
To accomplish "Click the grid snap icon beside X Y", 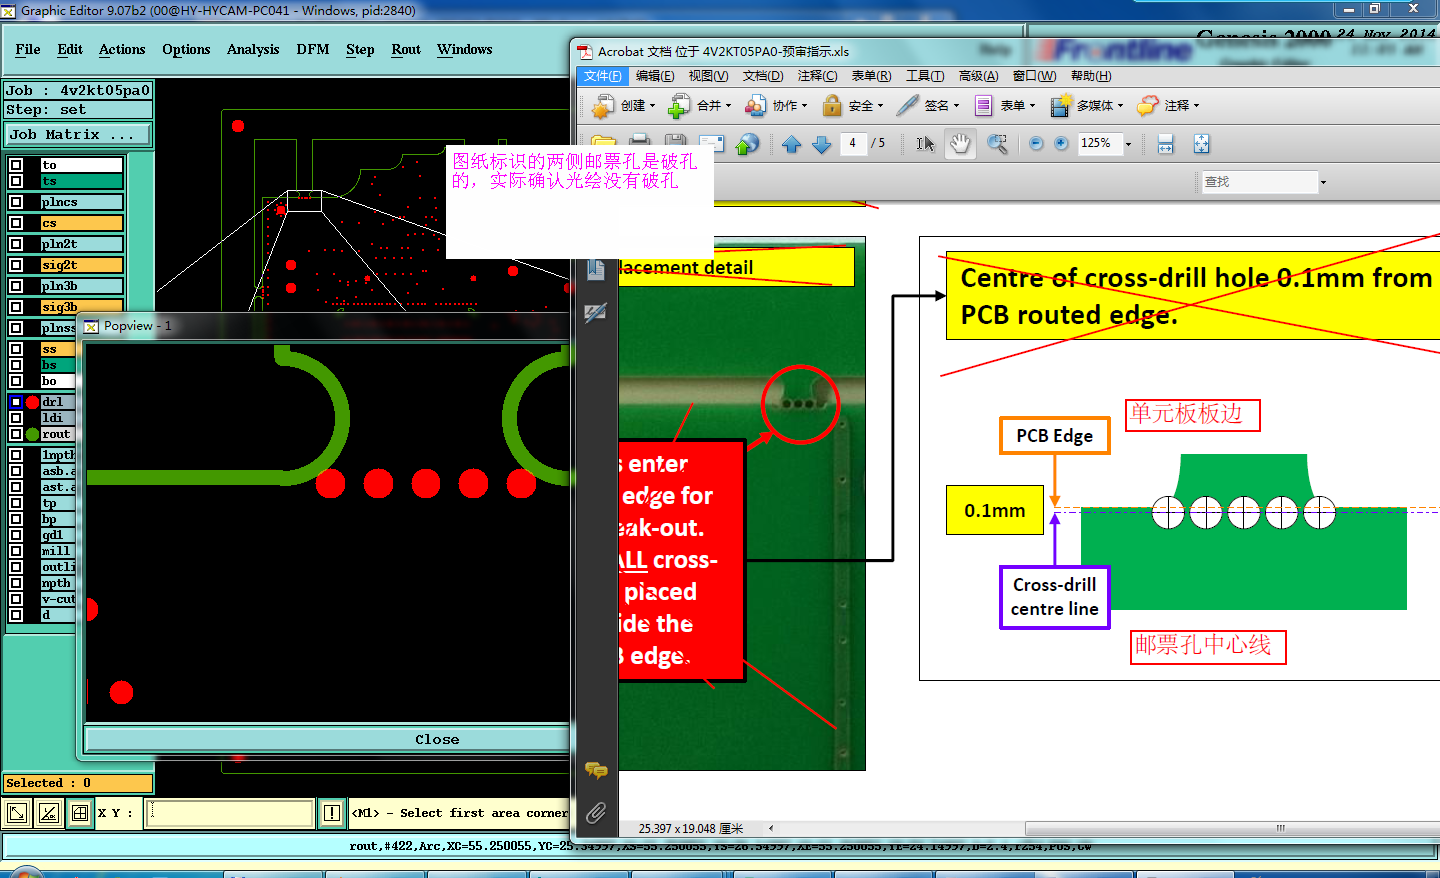I will (80, 813).
